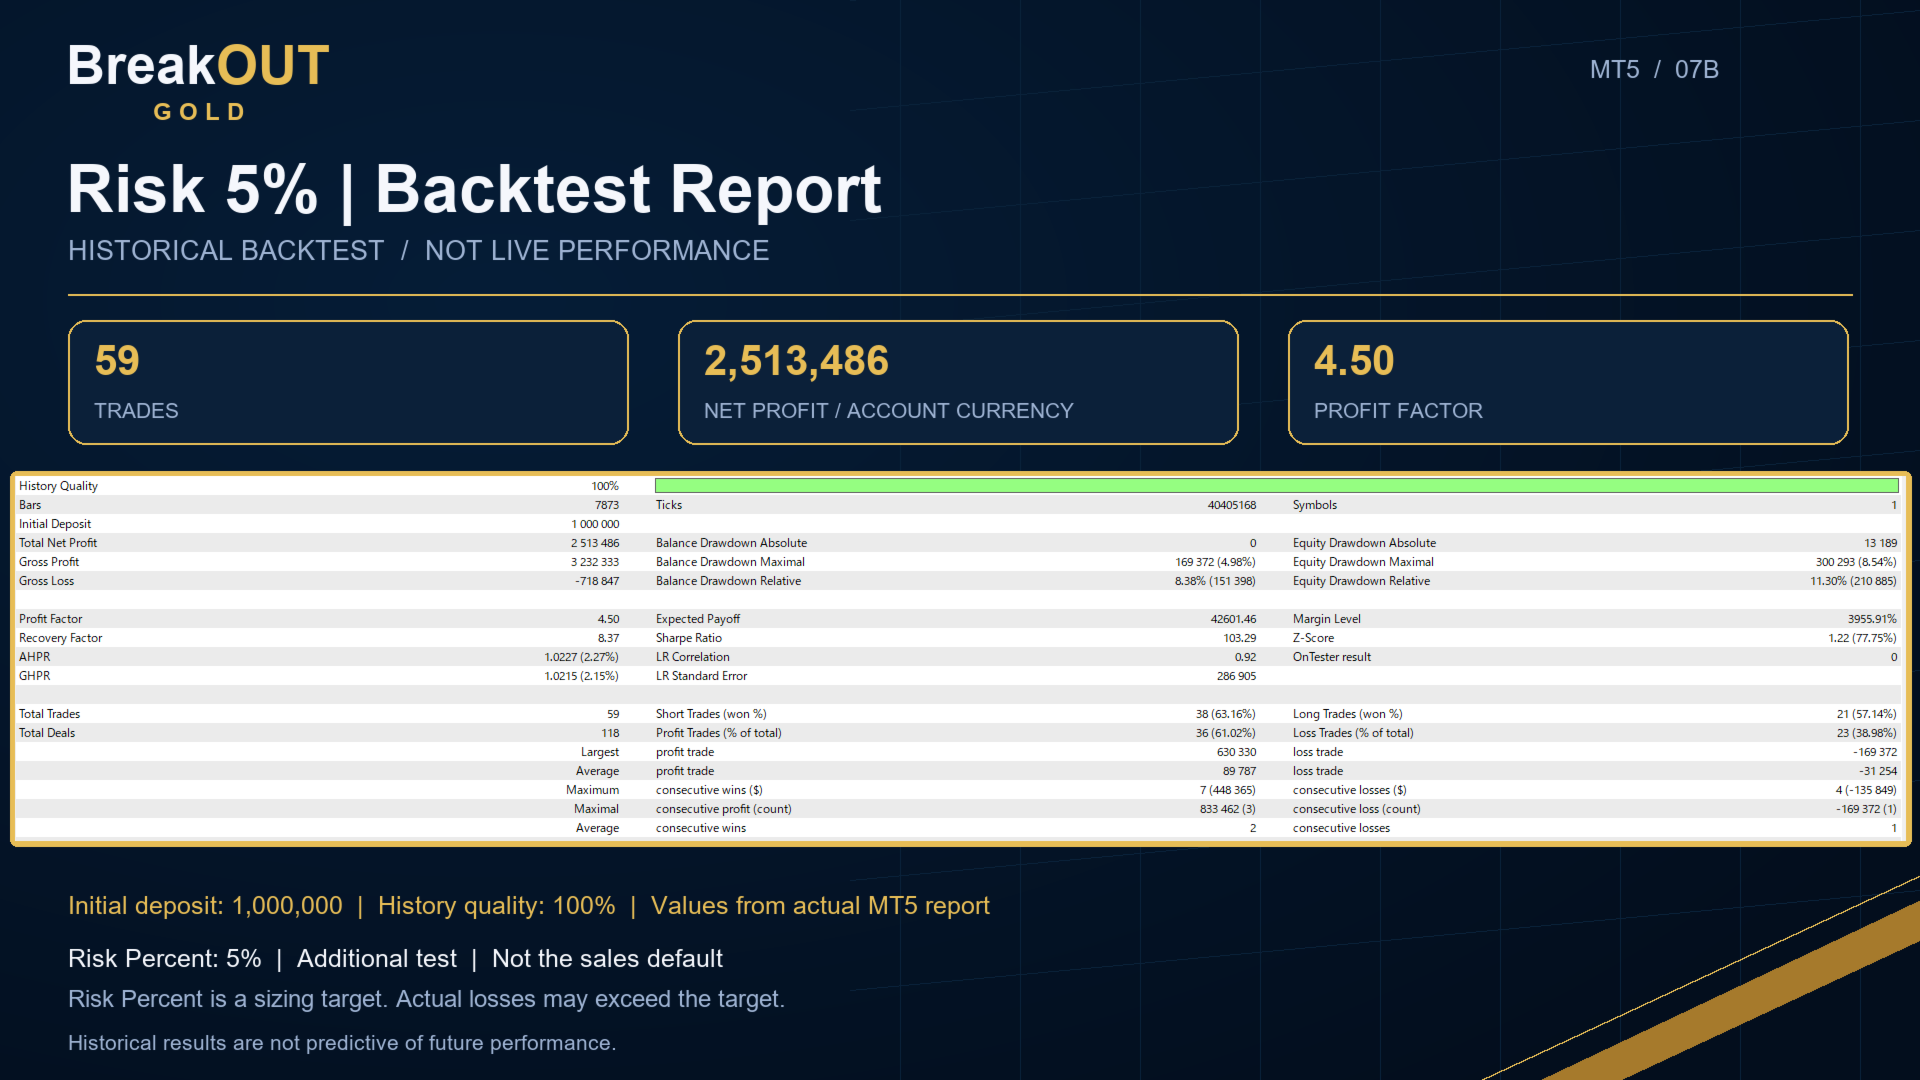Click the Margin Level 3955.91% value
This screenshot has width=1920, height=1080.
[x=1872, y=619]
